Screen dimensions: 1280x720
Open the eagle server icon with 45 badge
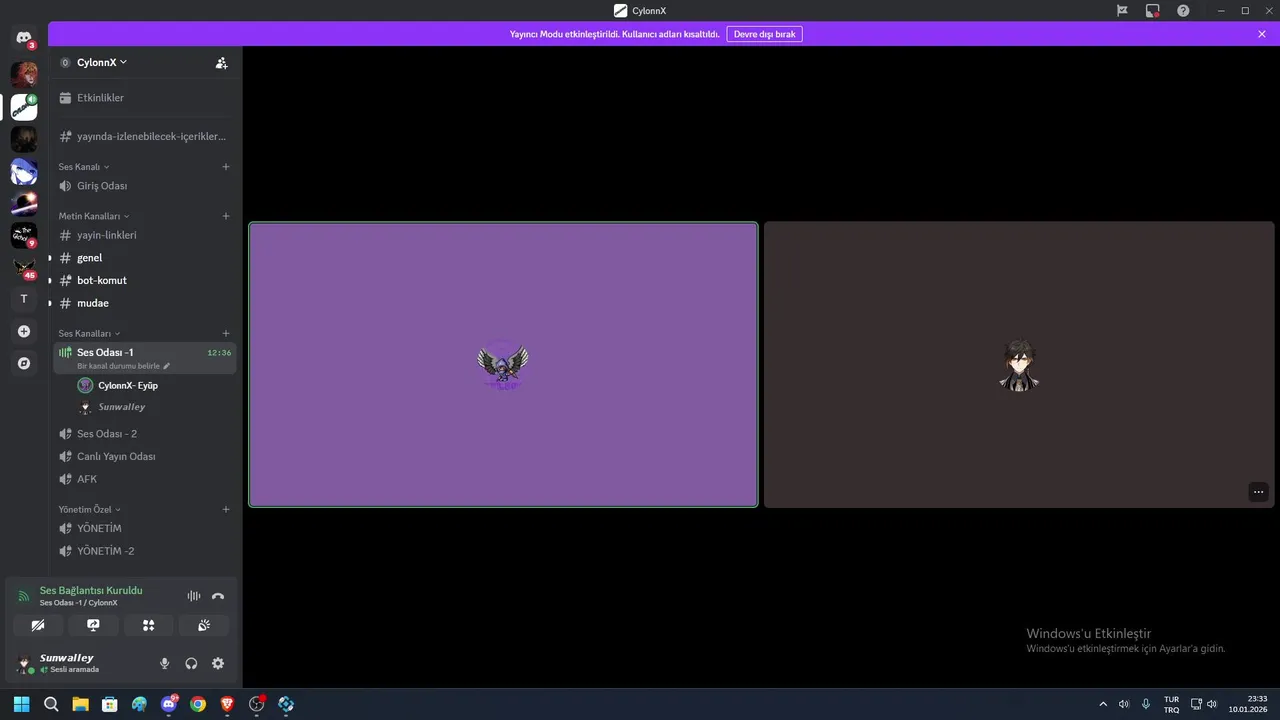pyautogui.click(x=24, y=267)
